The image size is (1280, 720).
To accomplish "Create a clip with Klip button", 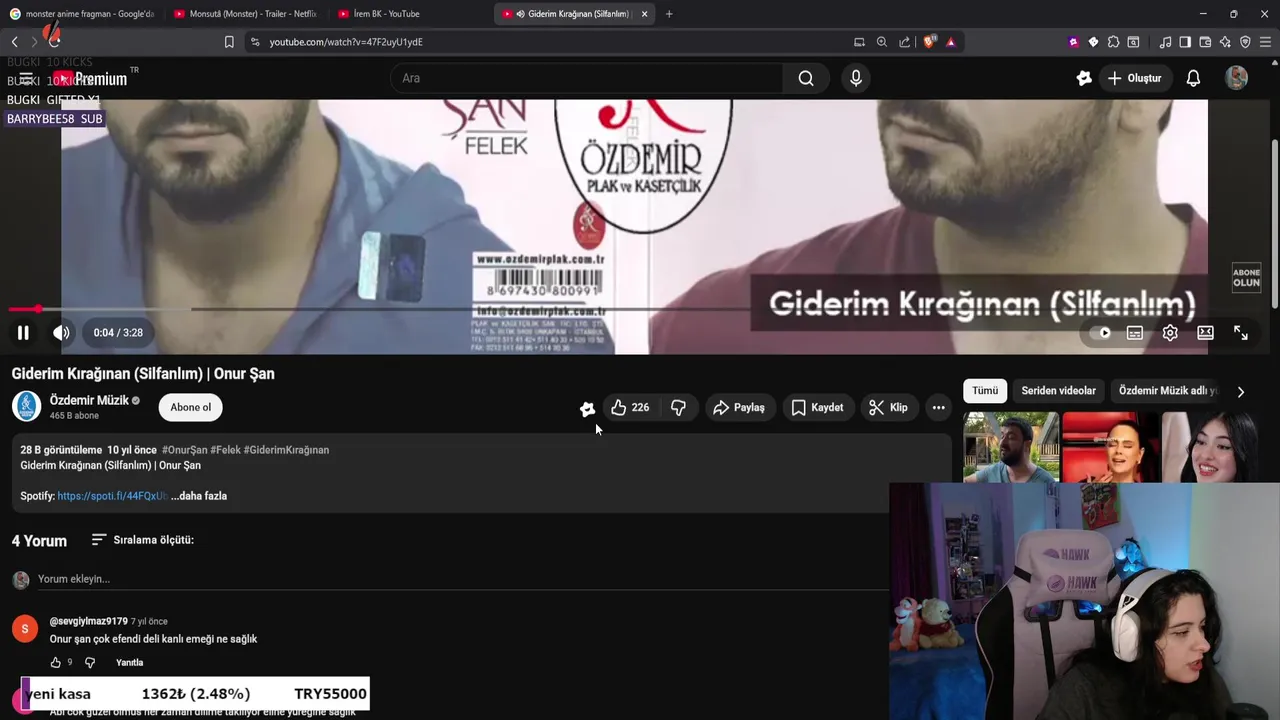I will 888,407.
